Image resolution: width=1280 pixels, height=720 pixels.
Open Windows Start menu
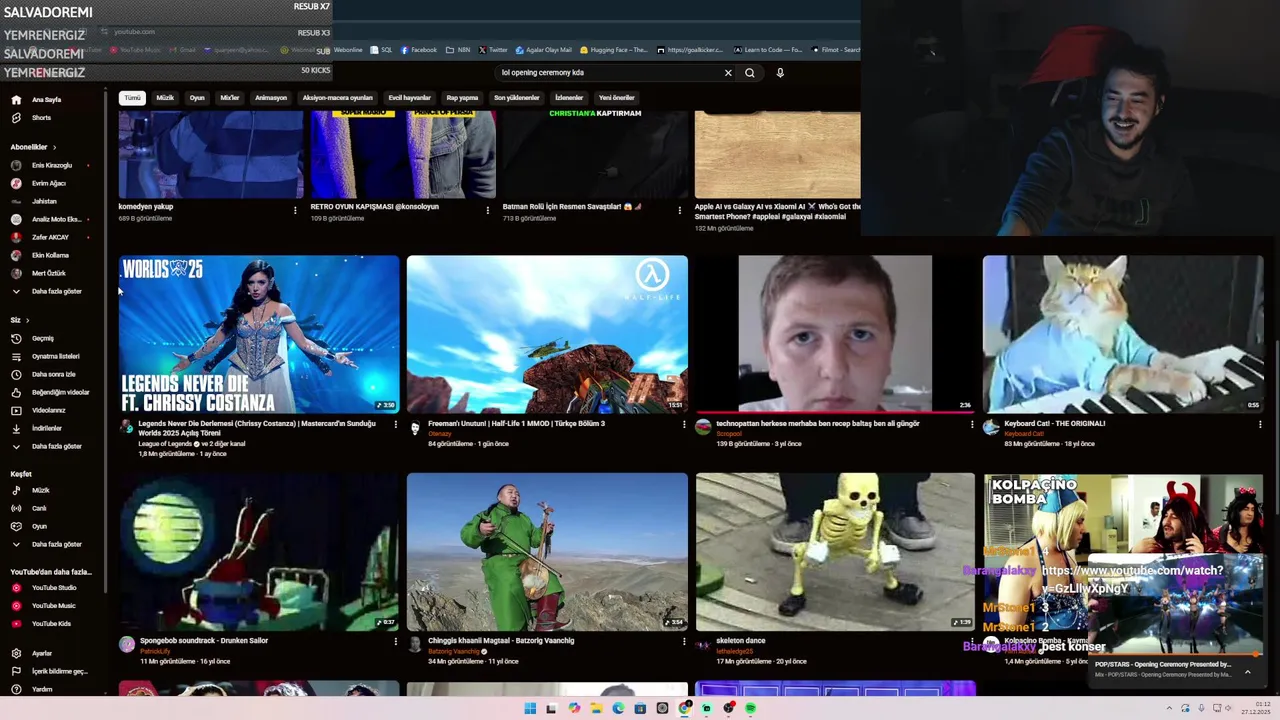[x=530, y=709]
